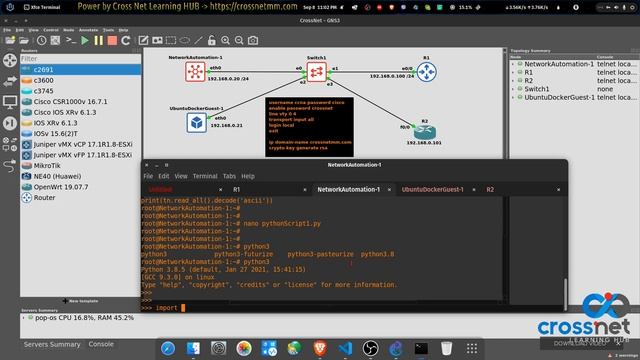
Task: Select Juniper vMX vCP 17.1R1.8-ESXi template
Action: (80, 144)
